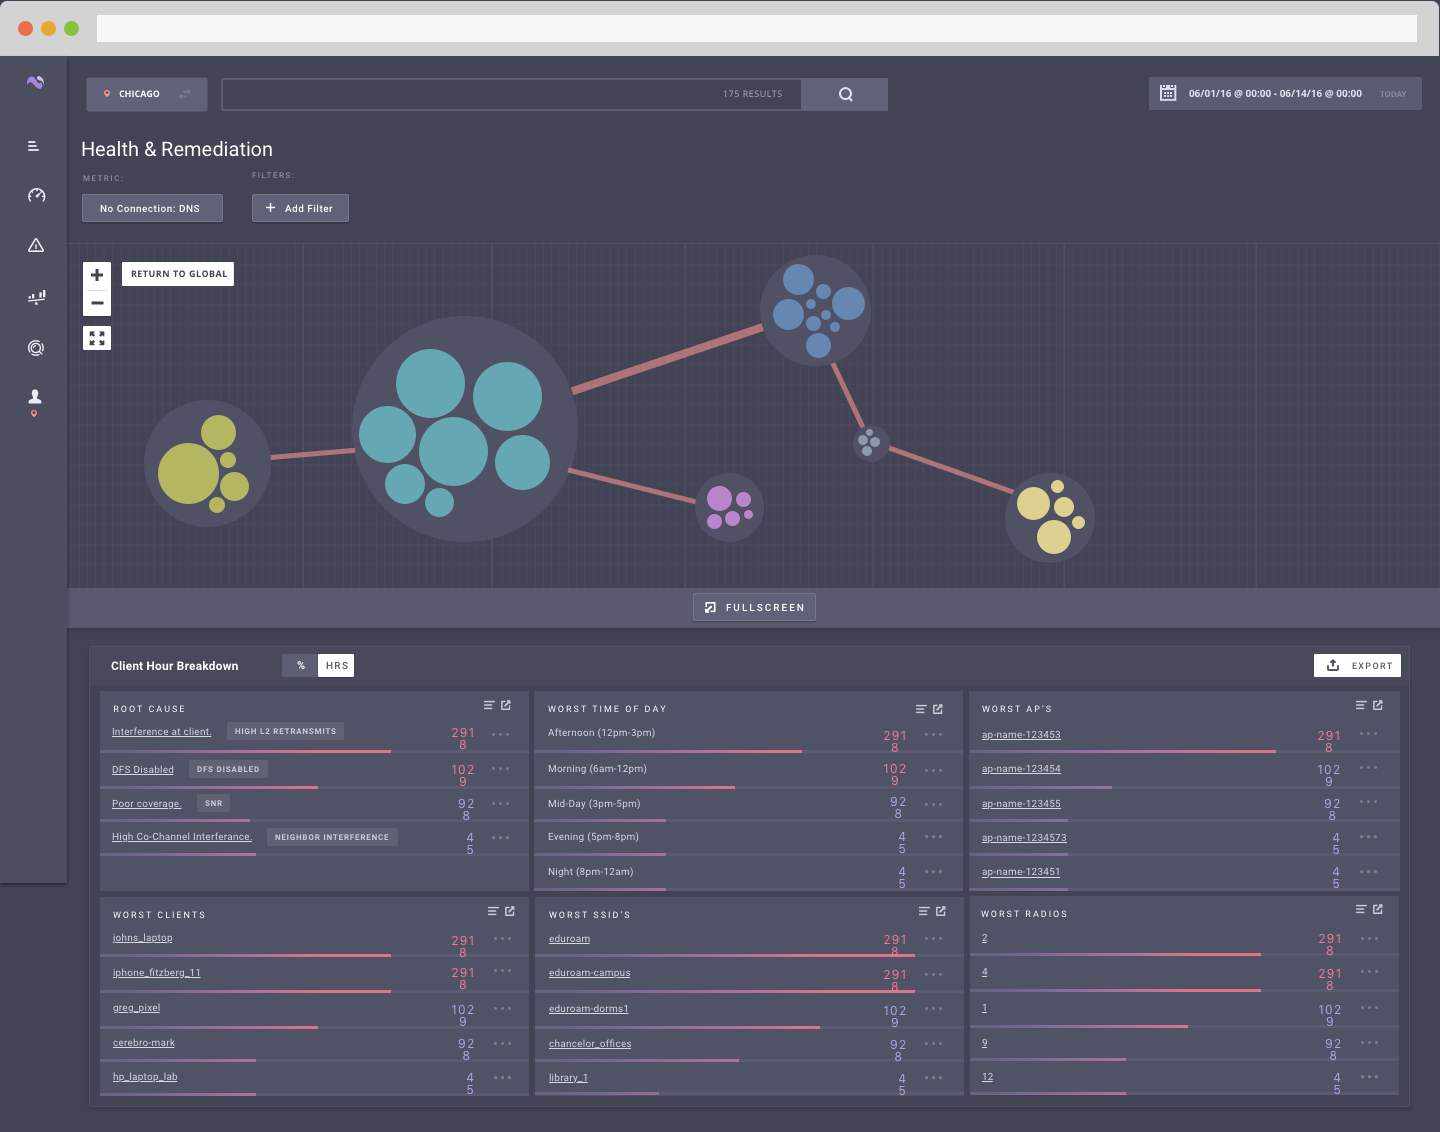Click the High L2 Retransmits tag
The image size is (1440, 1132).
[x=285, y=731]
